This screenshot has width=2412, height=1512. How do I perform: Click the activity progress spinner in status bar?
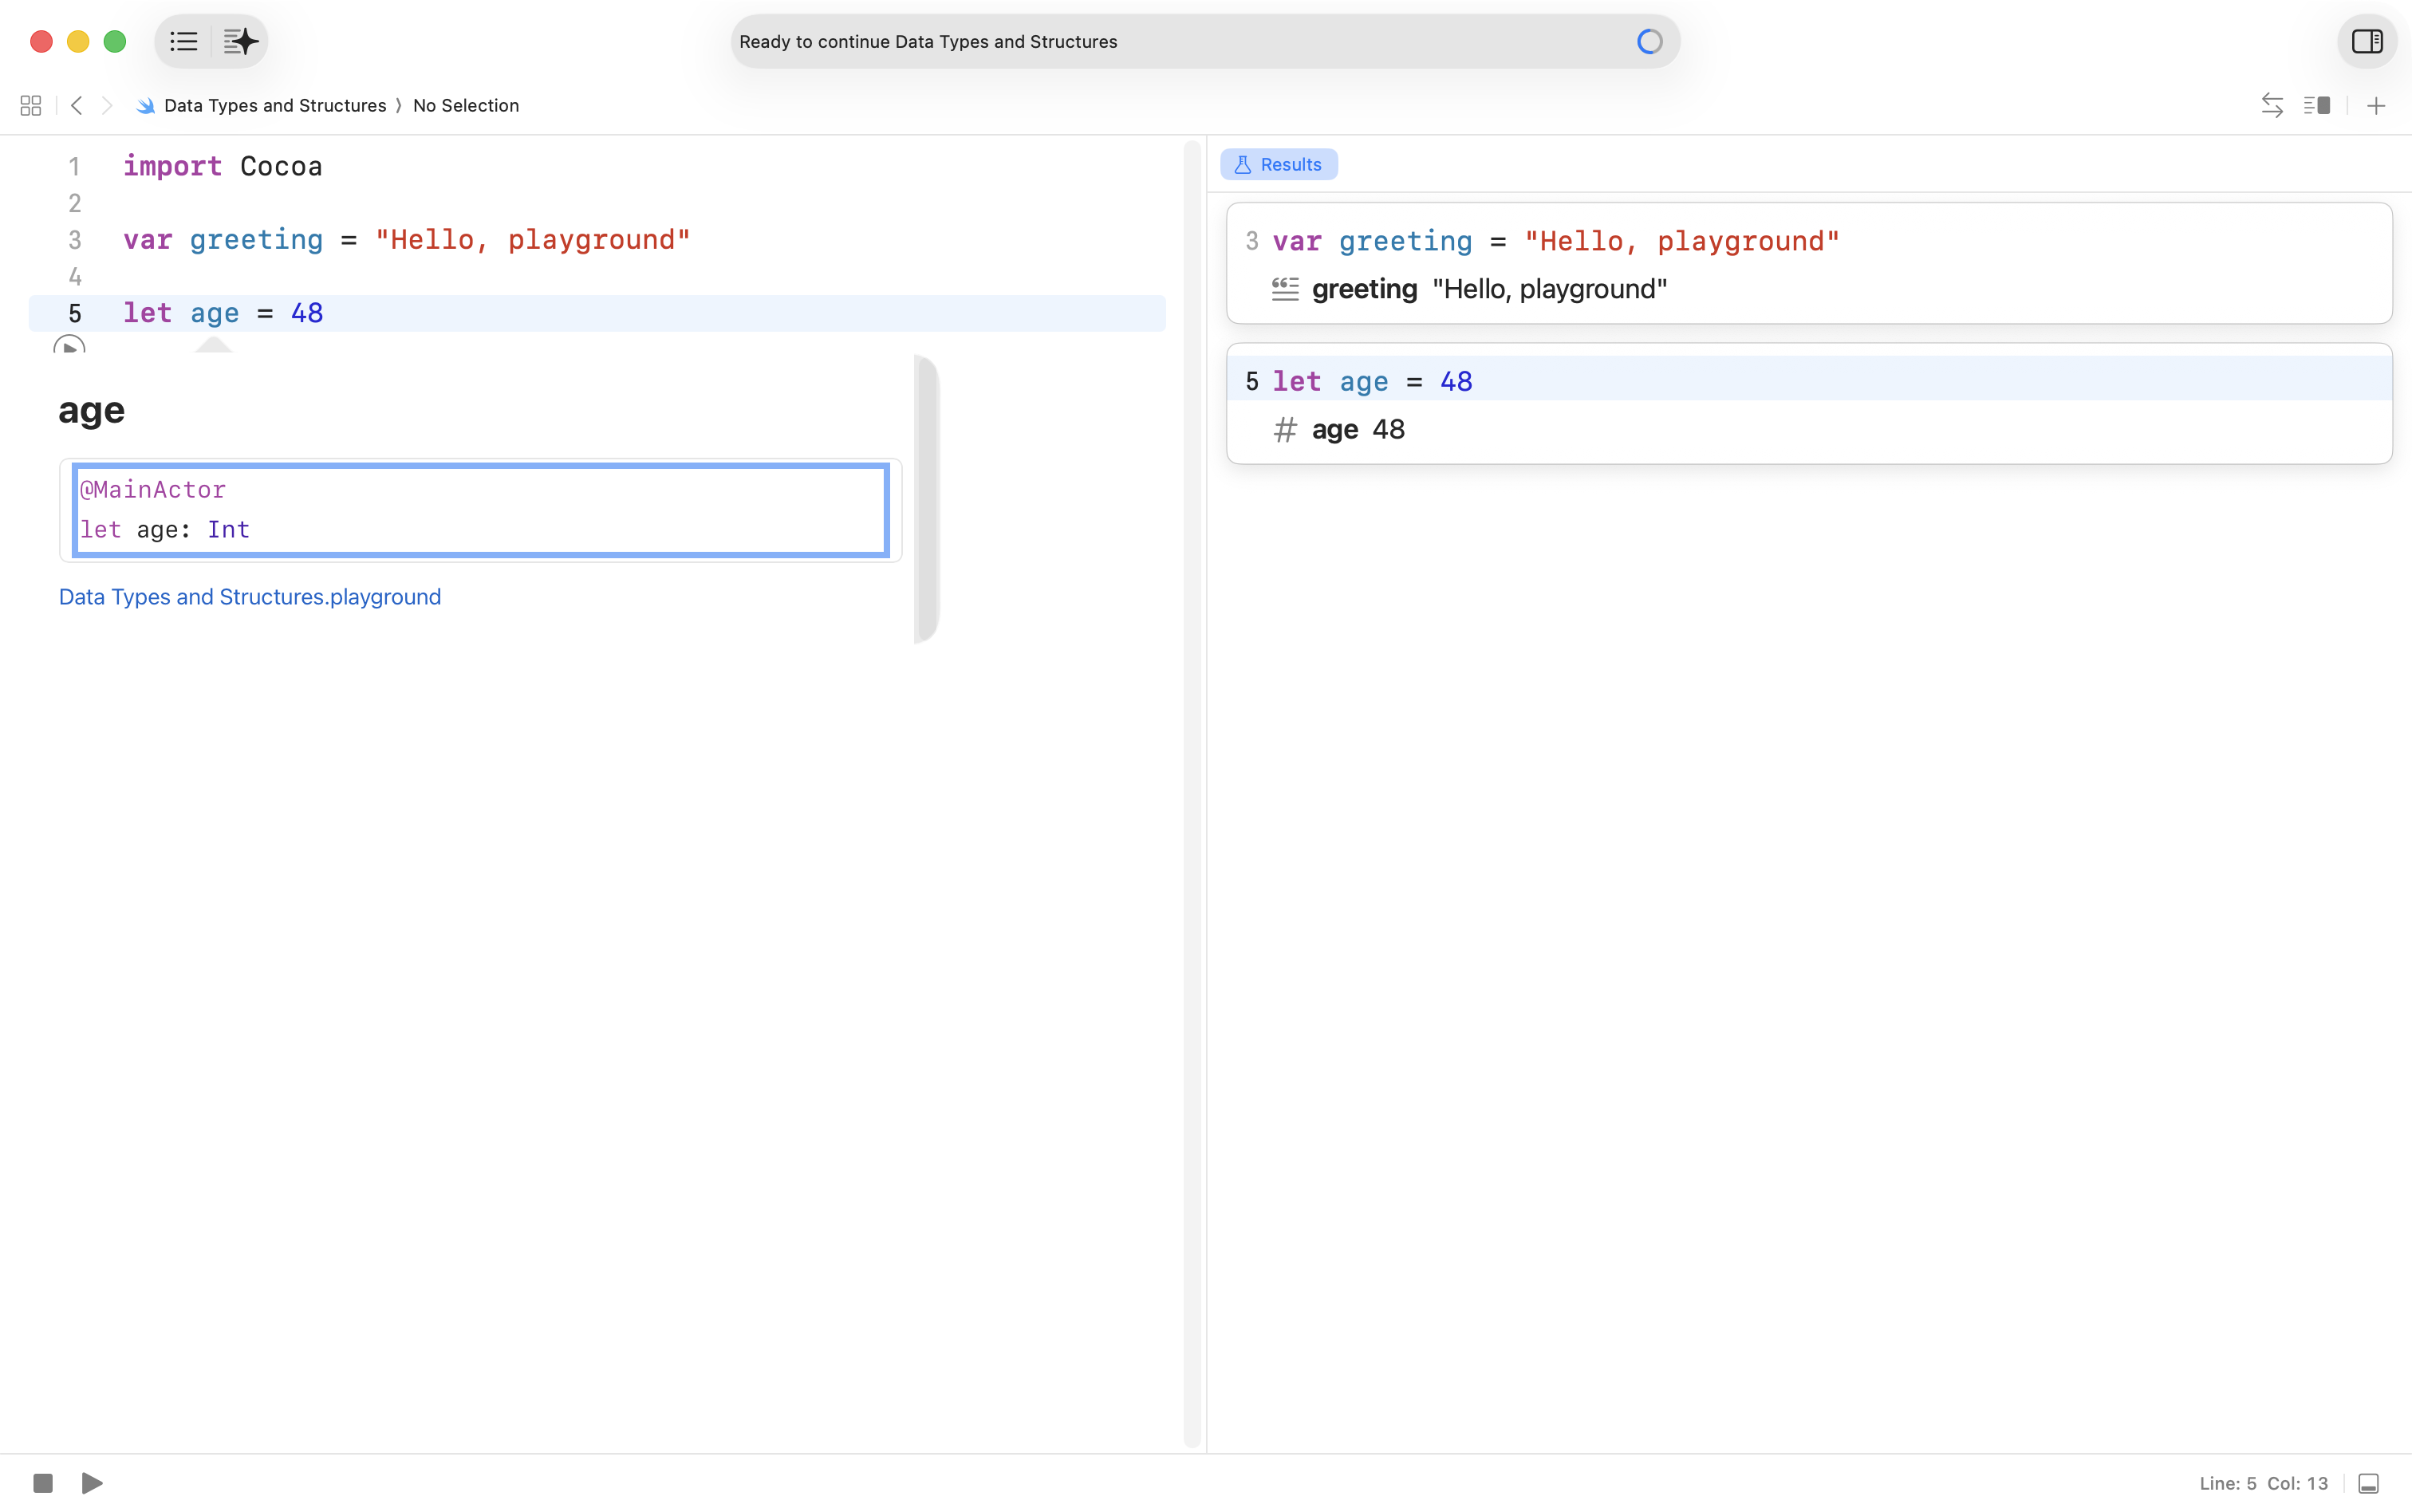1649,41
